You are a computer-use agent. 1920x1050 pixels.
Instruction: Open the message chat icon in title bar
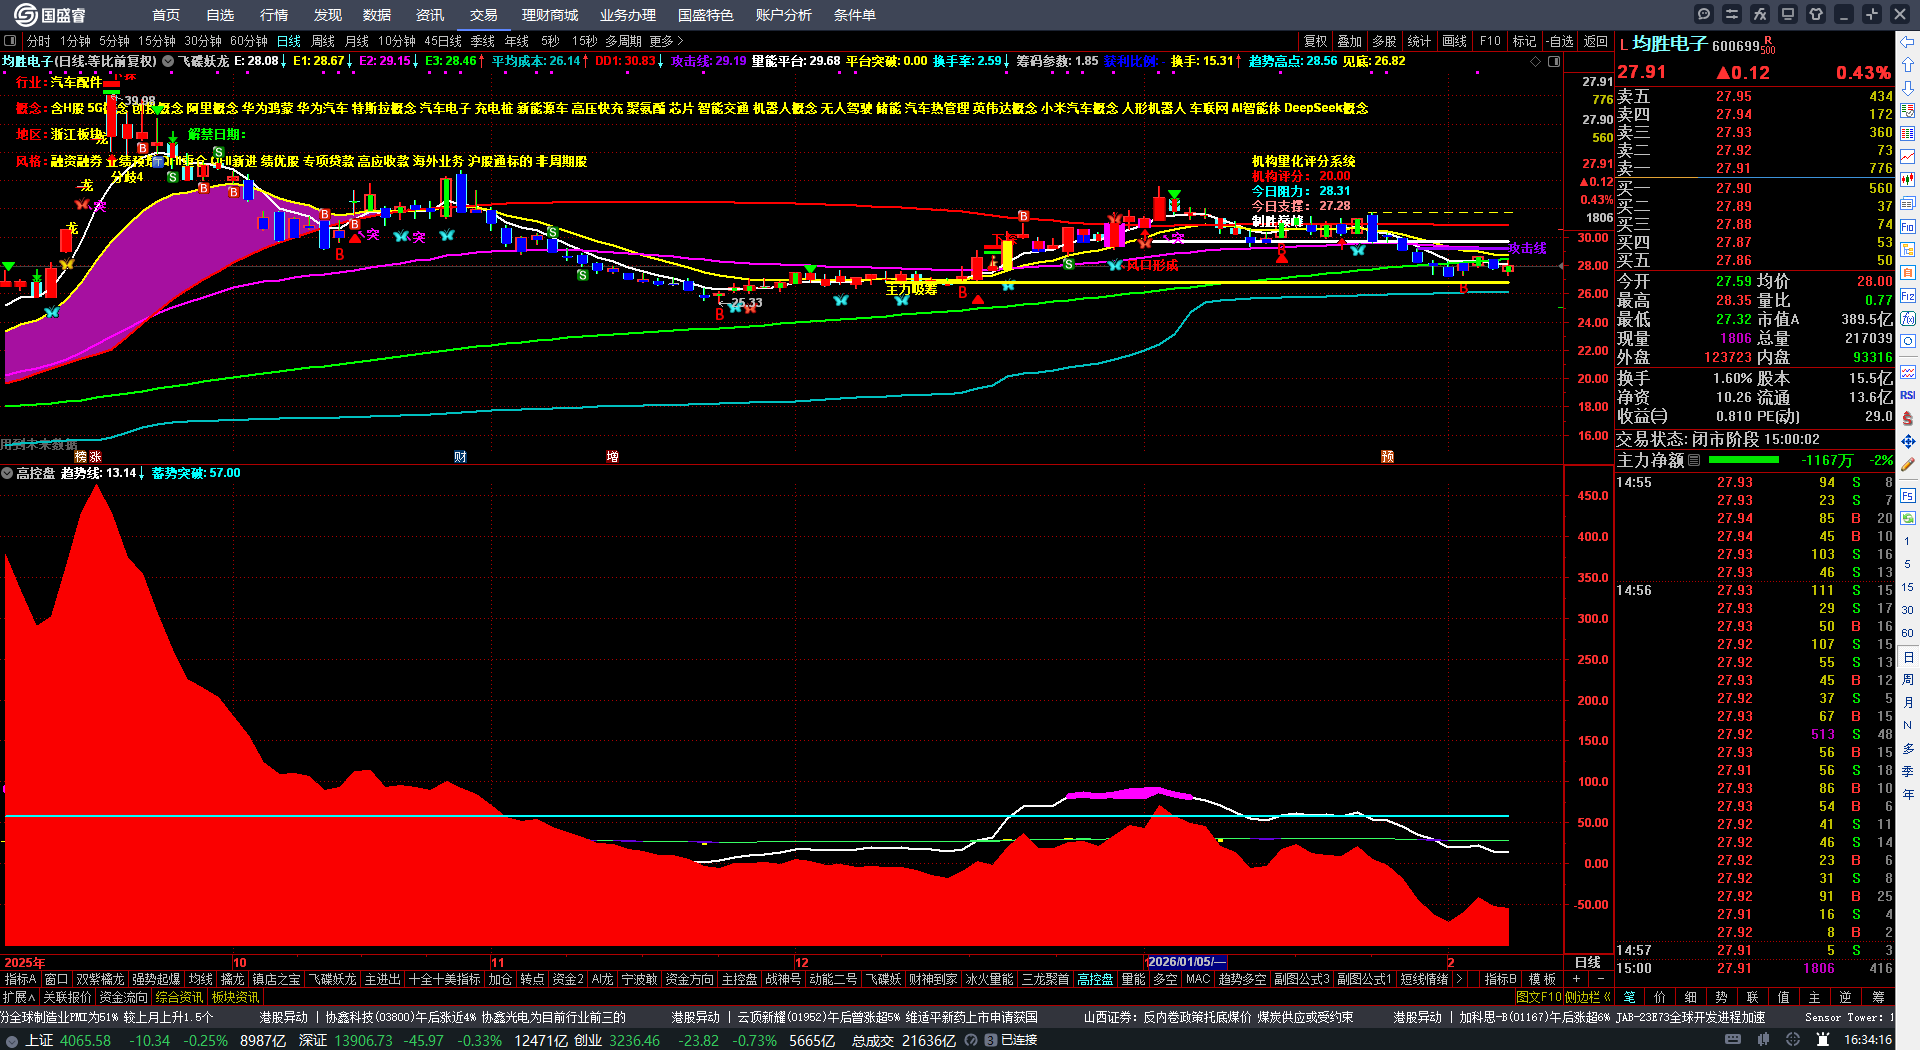1704,14
